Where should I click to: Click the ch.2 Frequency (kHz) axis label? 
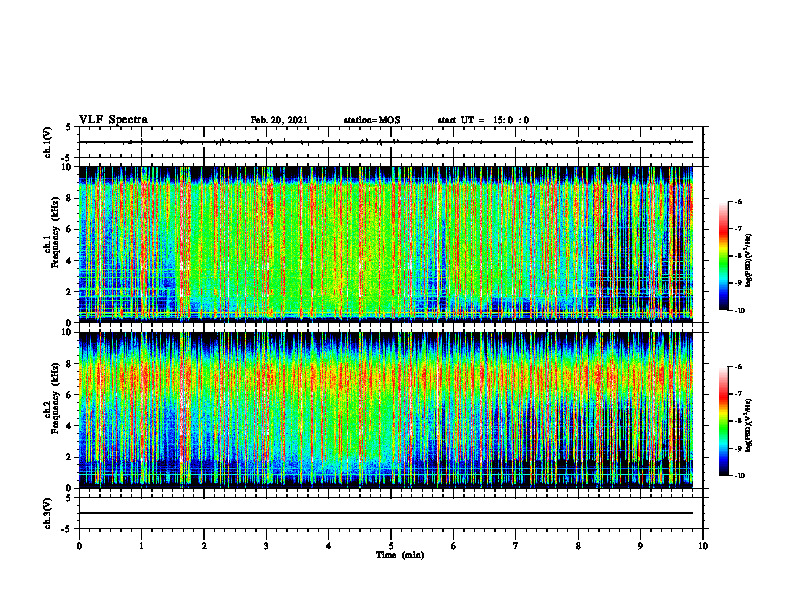pos(53,398)
